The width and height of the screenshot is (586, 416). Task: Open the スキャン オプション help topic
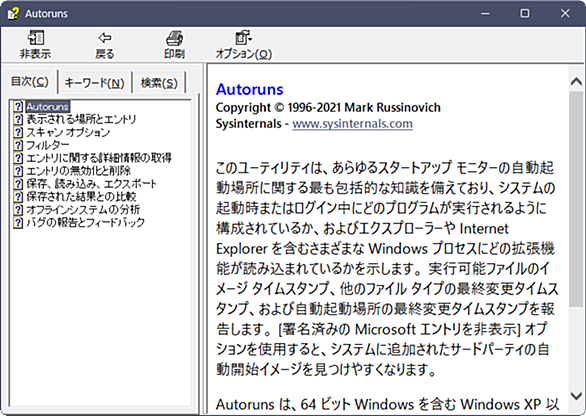68,132
